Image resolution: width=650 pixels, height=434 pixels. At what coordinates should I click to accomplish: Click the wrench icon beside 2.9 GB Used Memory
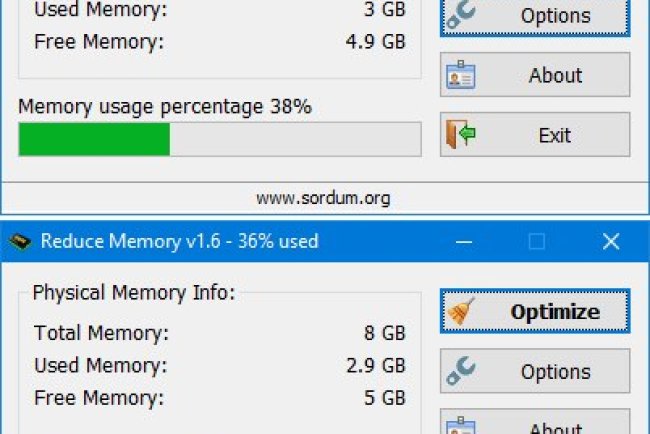click(x=461, y=372)
